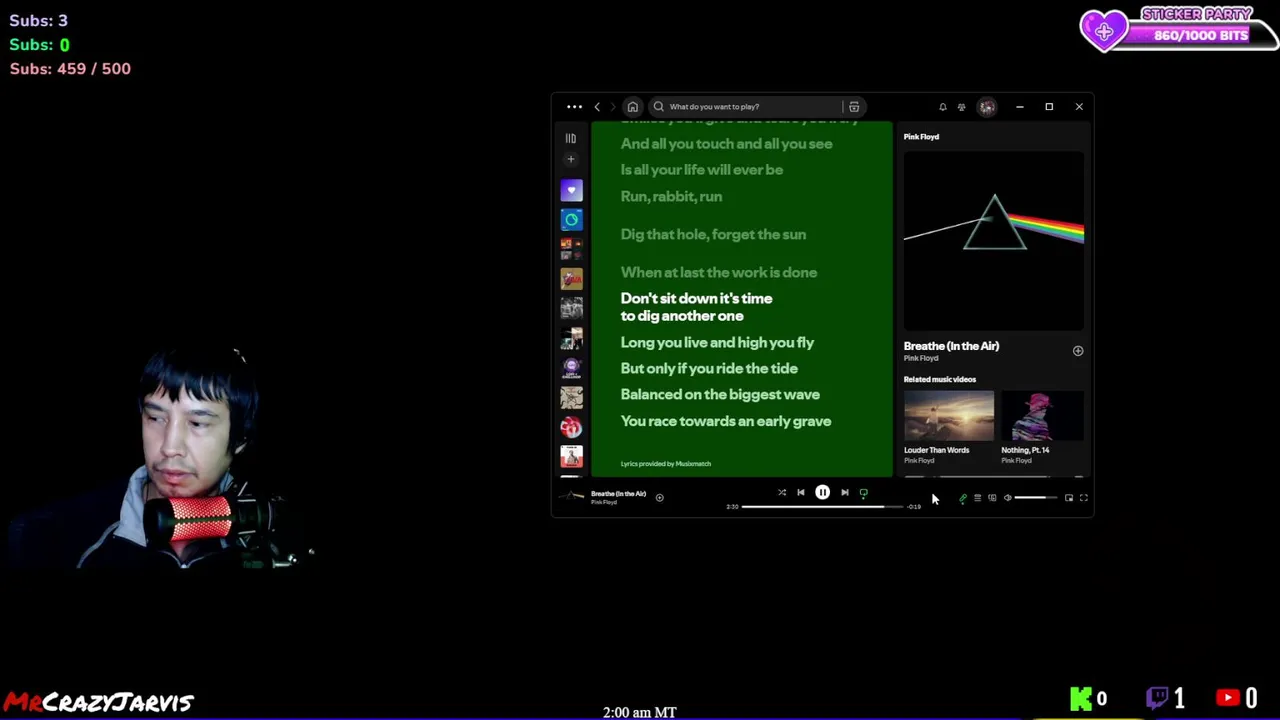This screenshot has width=1280, height=720.
Task: Mute the volume speaker icon
Action: [1007, 498]
